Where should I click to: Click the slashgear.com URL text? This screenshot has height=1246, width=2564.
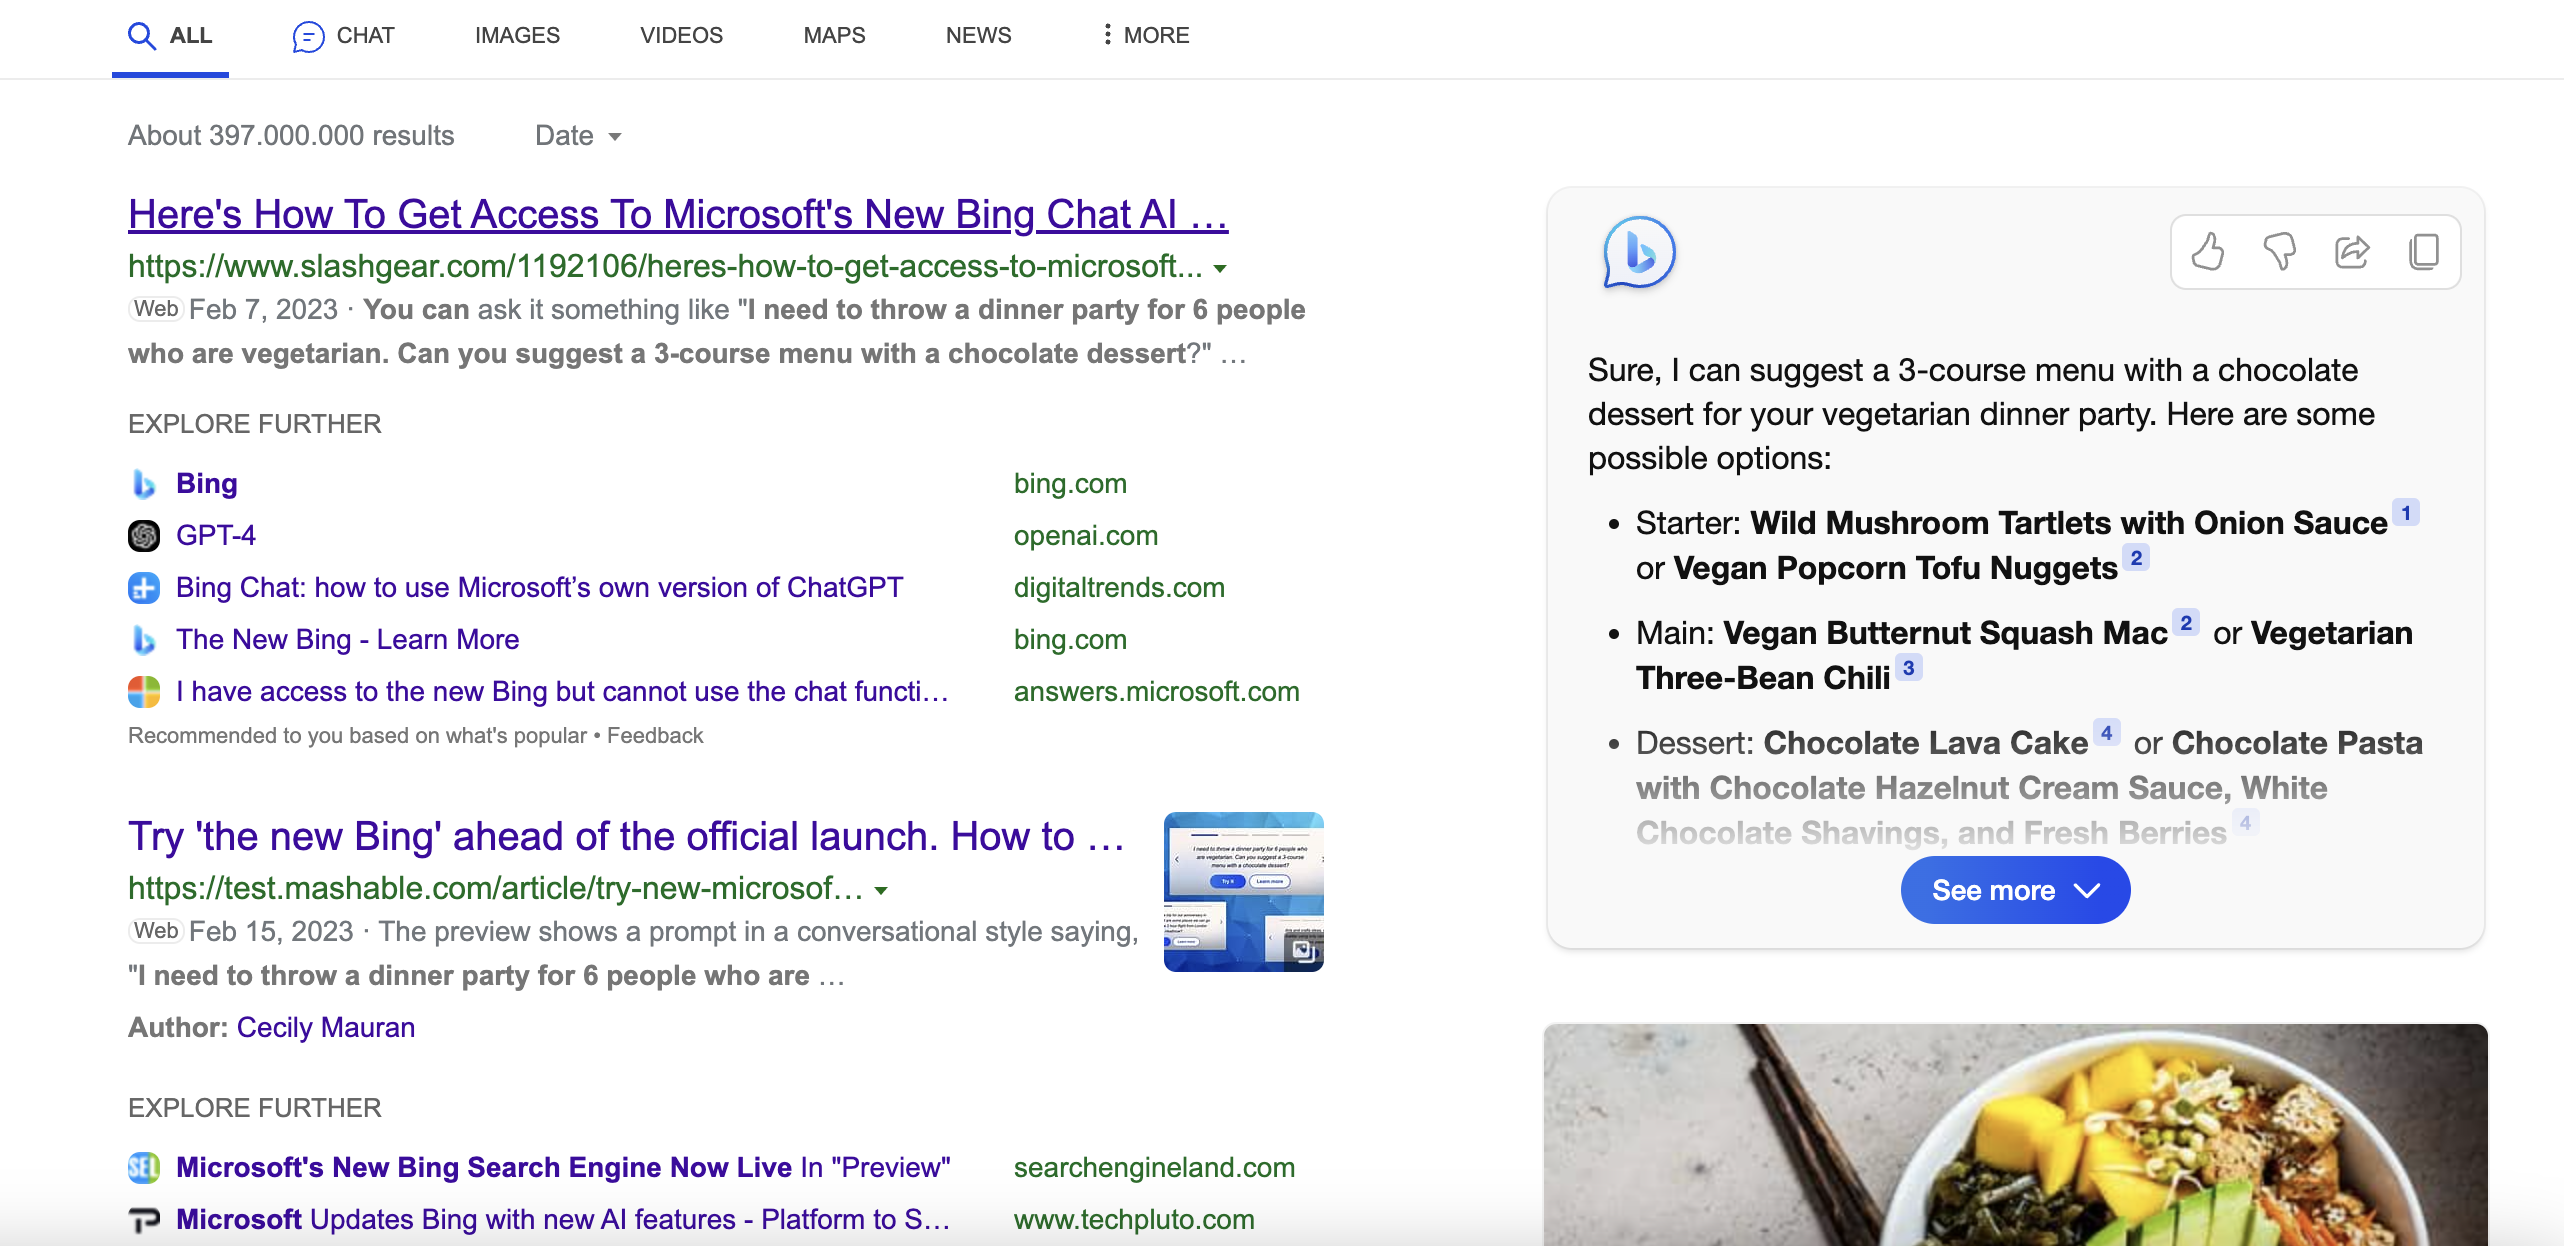[x=665, y=267]
